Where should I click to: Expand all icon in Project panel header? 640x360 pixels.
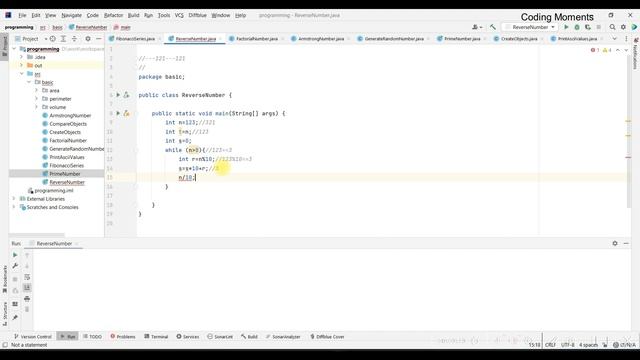63,39
